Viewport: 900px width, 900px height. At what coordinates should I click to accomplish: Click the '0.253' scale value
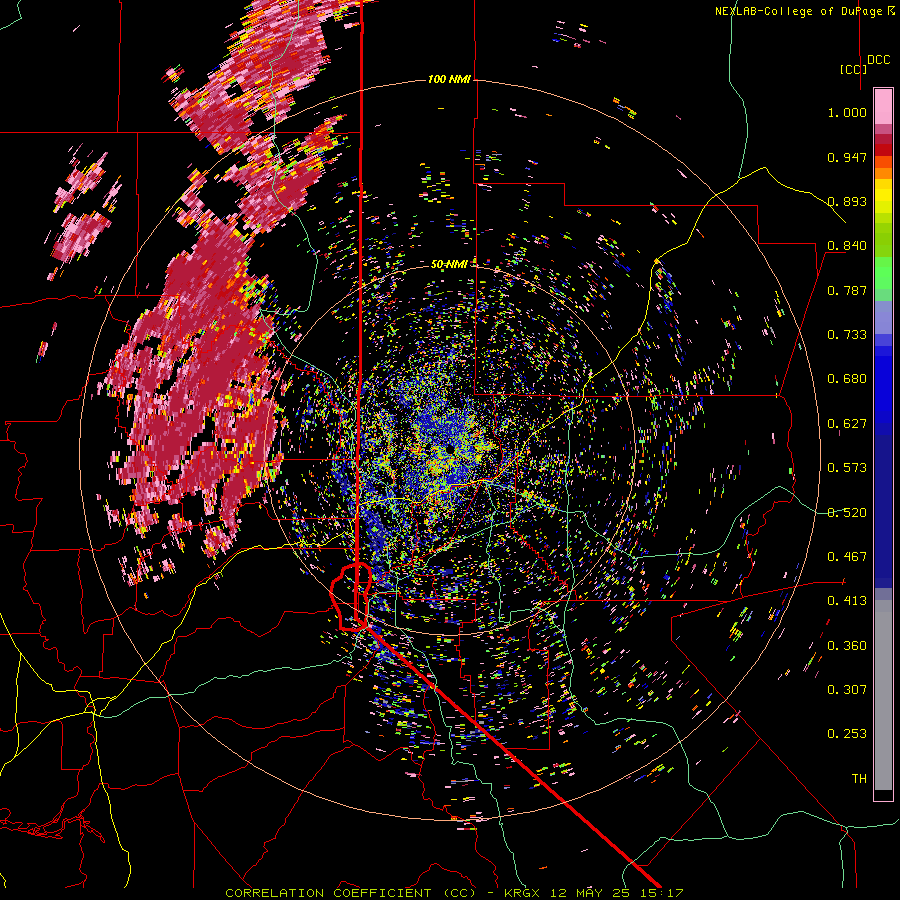click(x=847, y=734)
